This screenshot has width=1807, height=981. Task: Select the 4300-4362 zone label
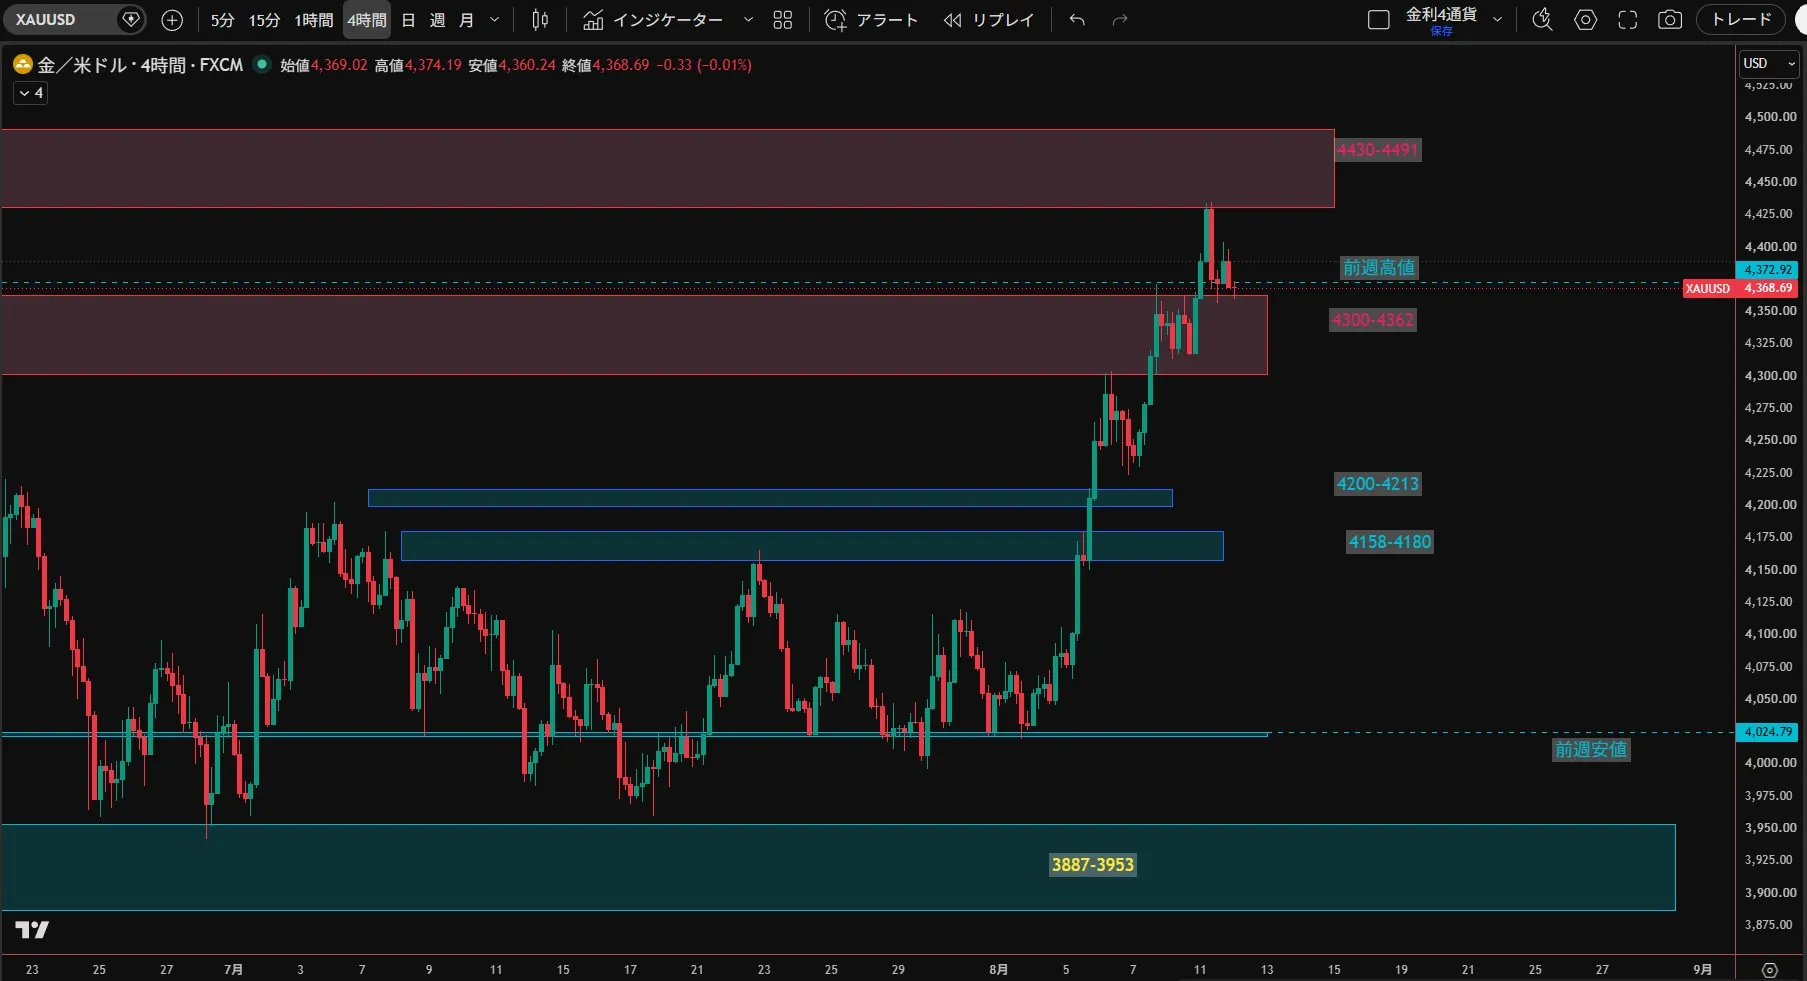(1372, 320)
